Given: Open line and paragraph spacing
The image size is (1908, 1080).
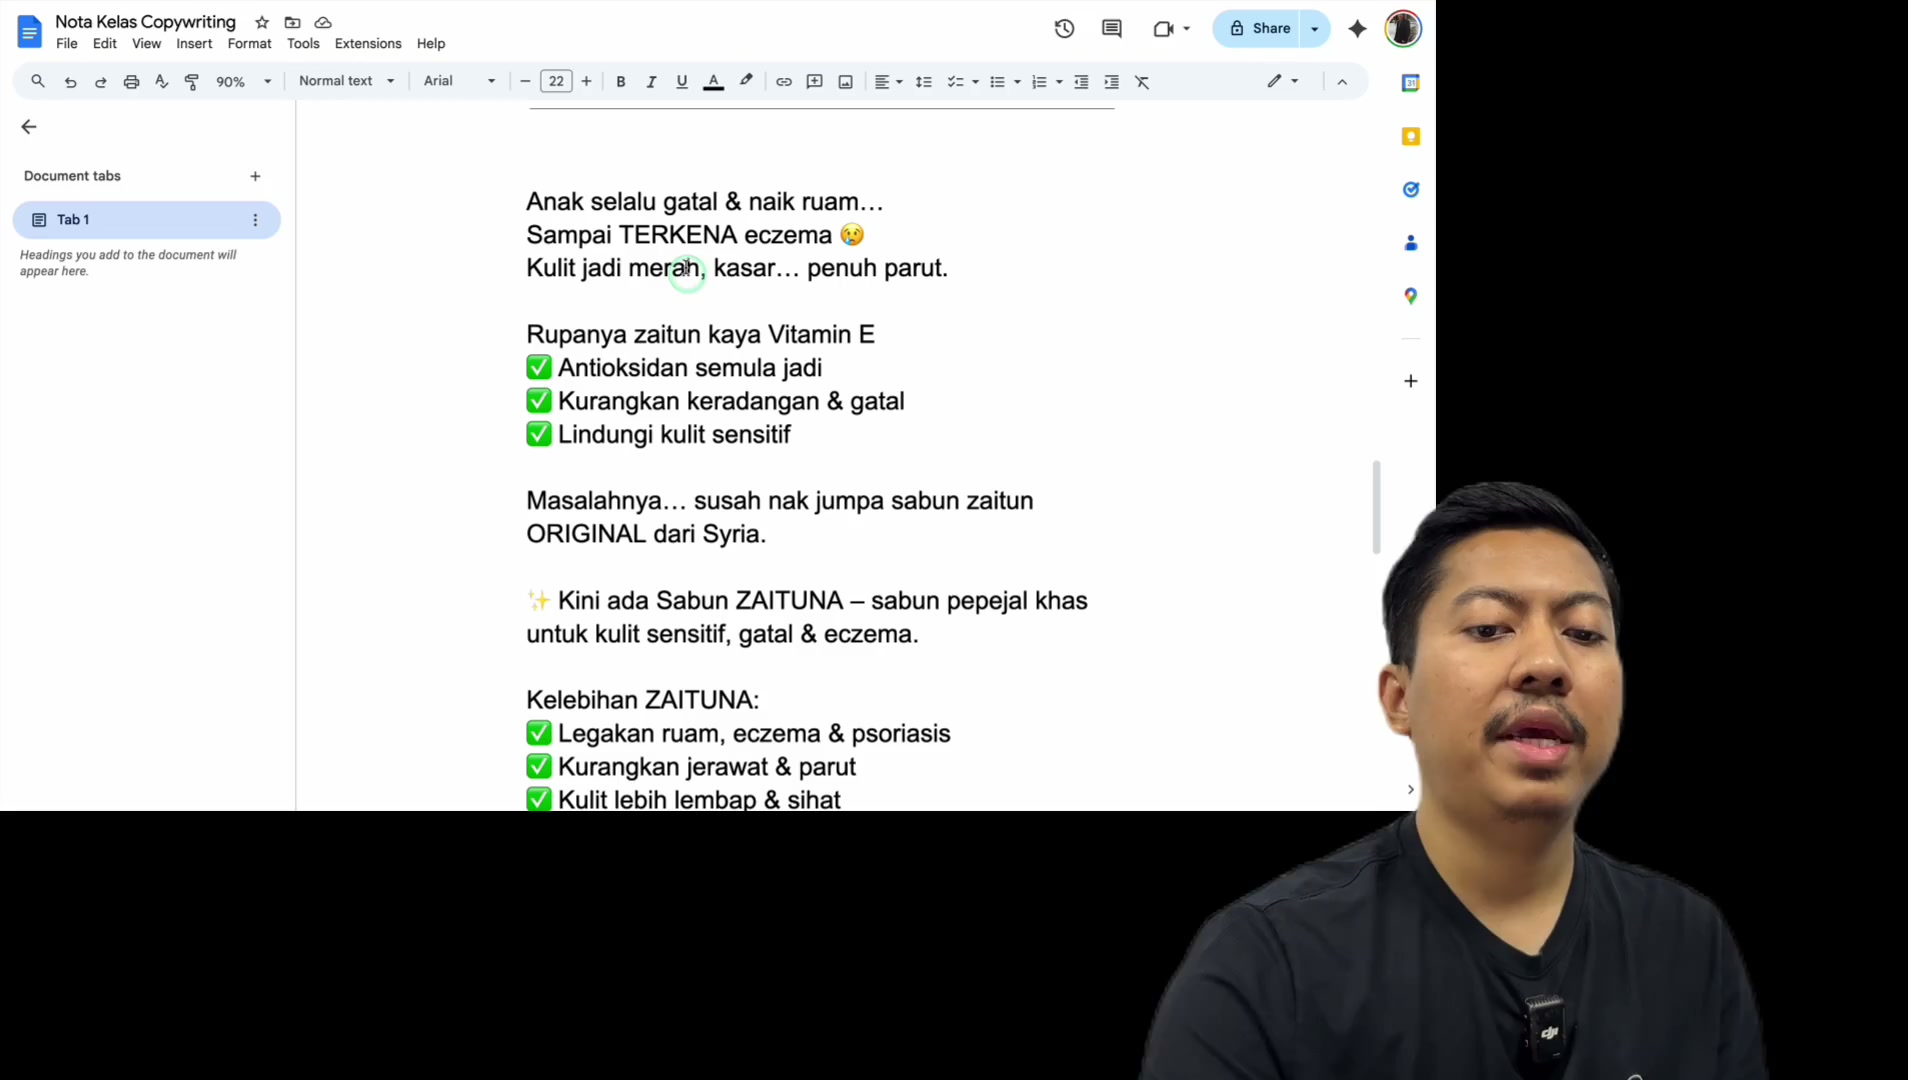Looking at the screenshot, I should tap(924, 82).
